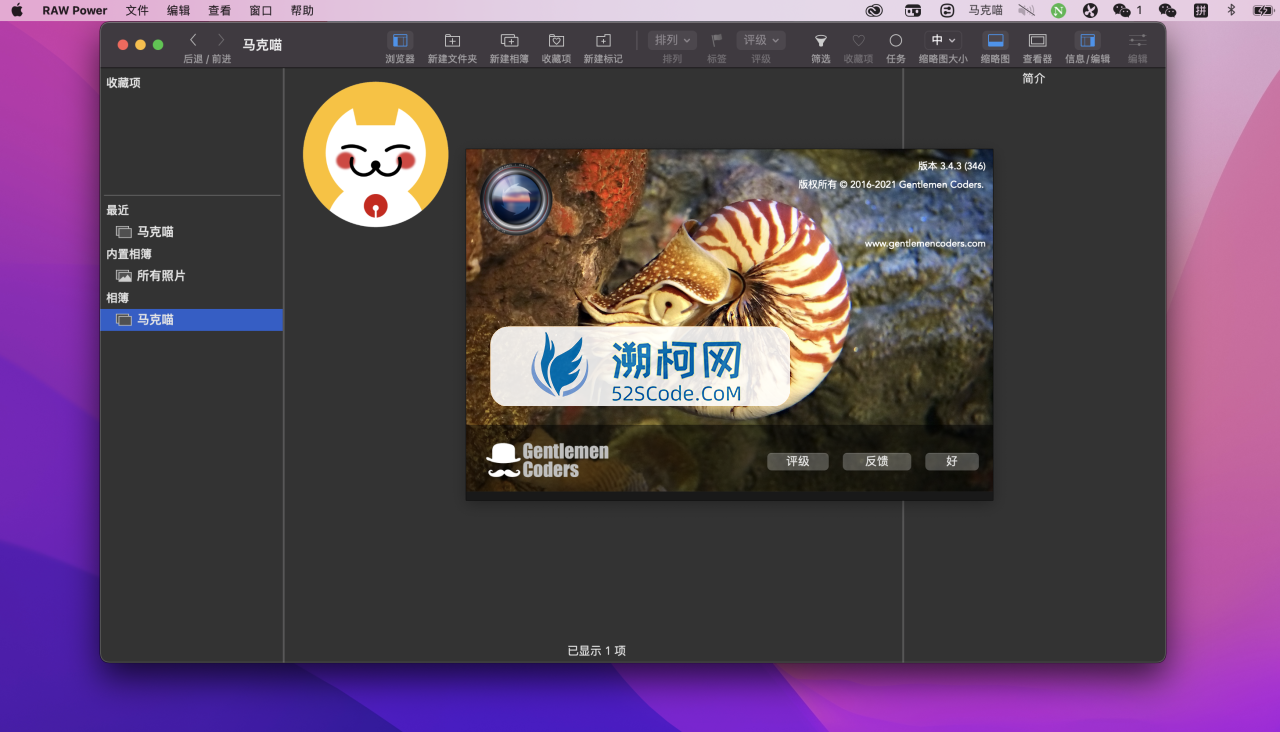The width and height of the screenshot is (1280, 732).
Task: Open the 评级 rating dropdown in toolbar
Action: (x=761, y=40)
